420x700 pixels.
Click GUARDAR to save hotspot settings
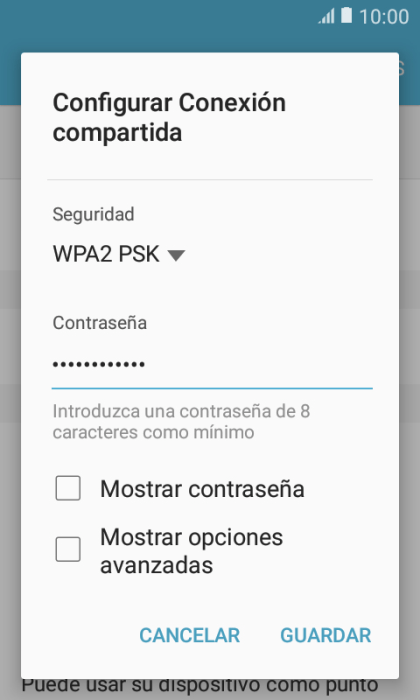326,635
